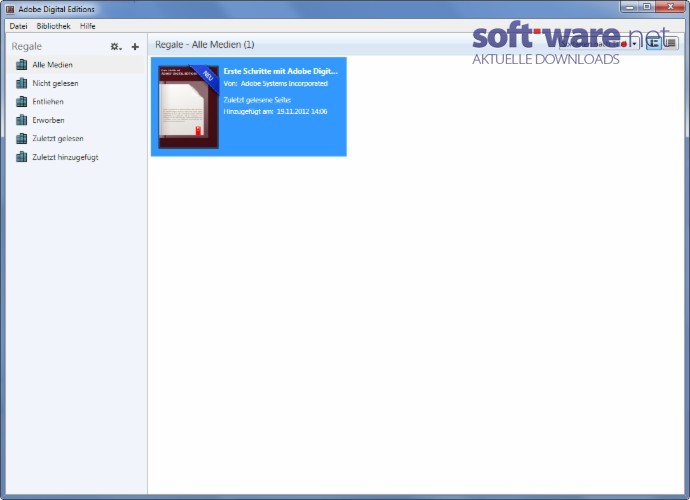Select the Erworben shelf
Screen dimensions: 690x500
(76, 120)
